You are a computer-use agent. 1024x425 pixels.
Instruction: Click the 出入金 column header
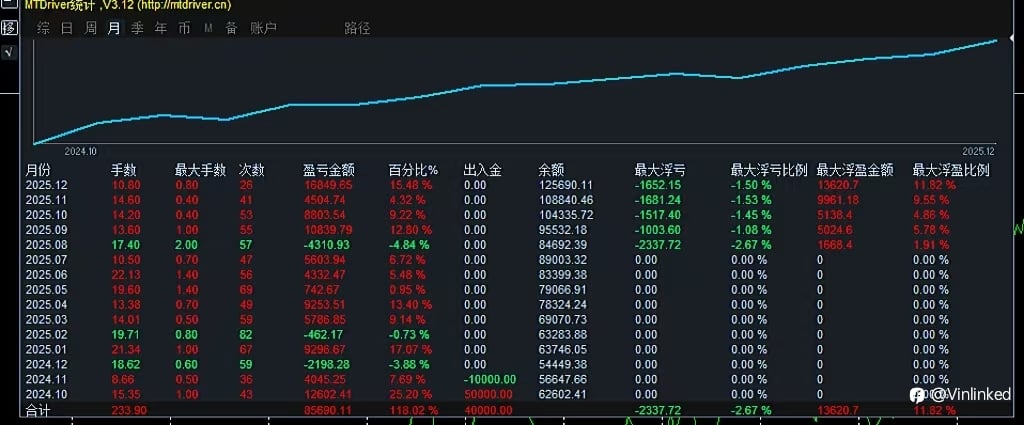482,170
